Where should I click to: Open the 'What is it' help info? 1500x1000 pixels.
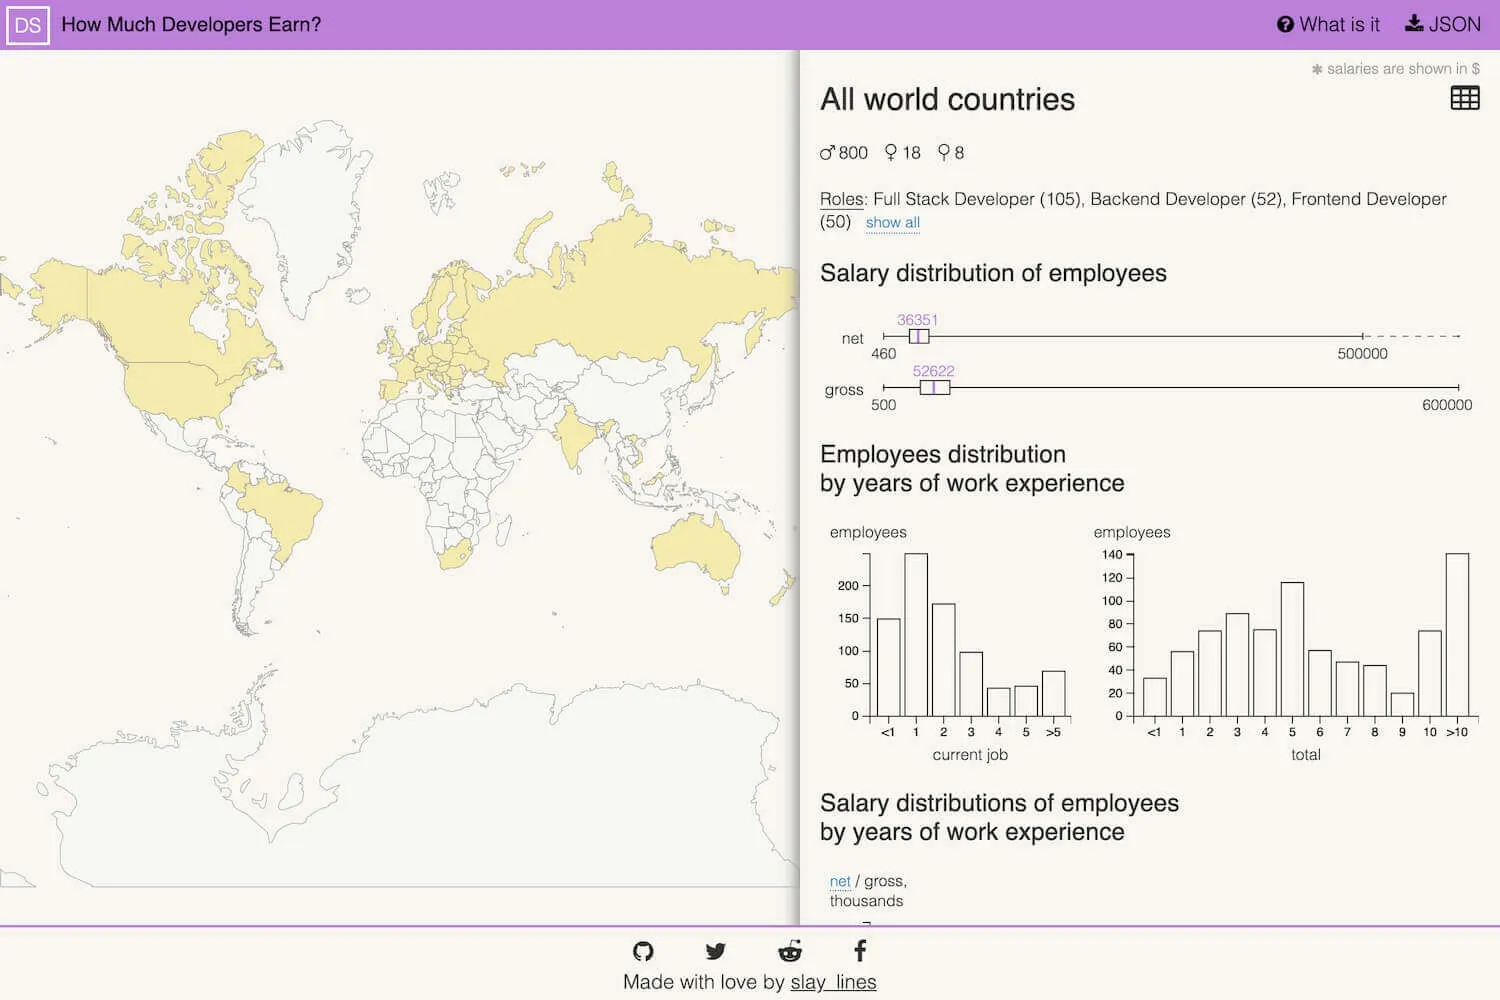click(1328, 25)
